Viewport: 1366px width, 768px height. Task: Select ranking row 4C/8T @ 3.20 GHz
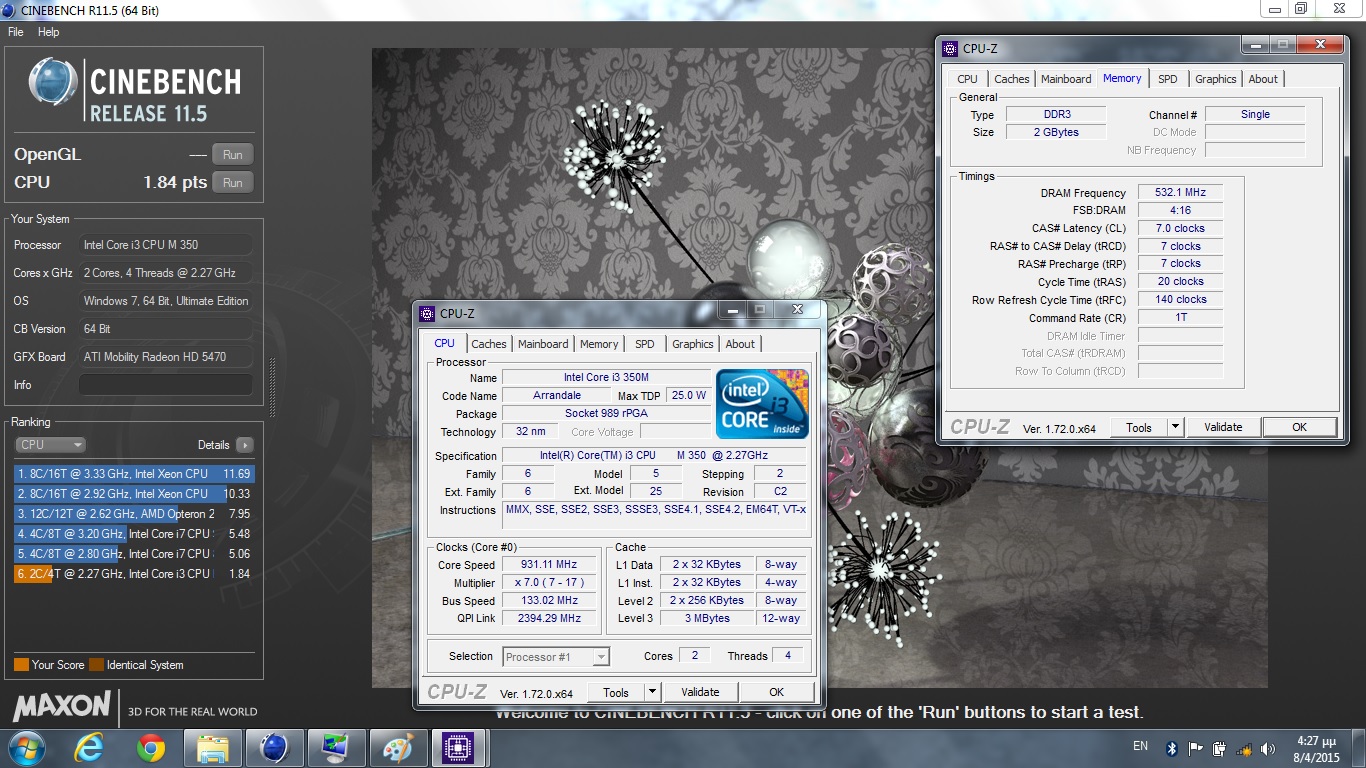134,534
